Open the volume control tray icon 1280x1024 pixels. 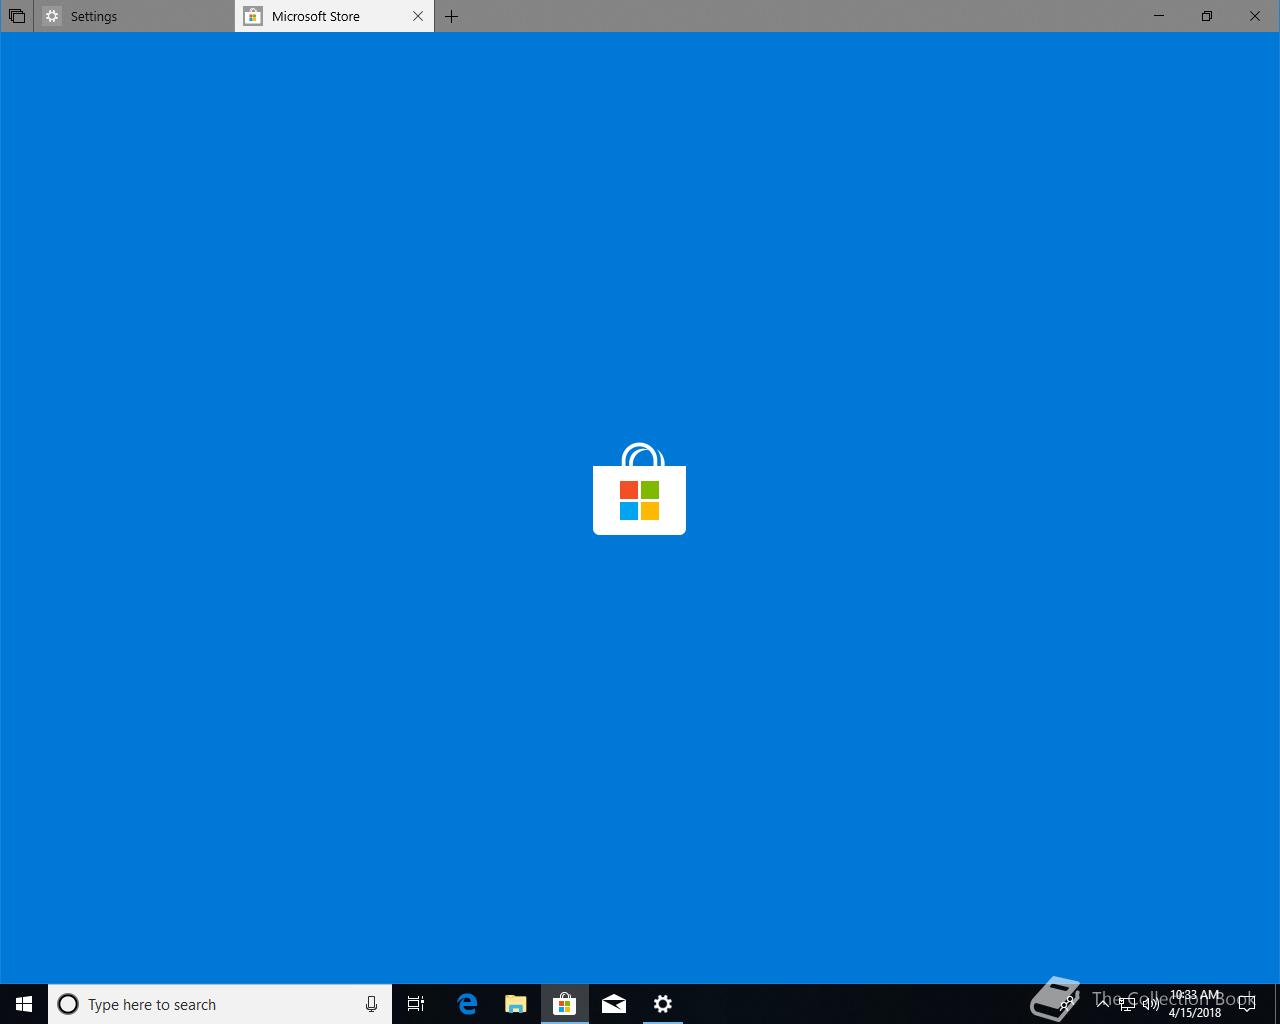1150,1004
